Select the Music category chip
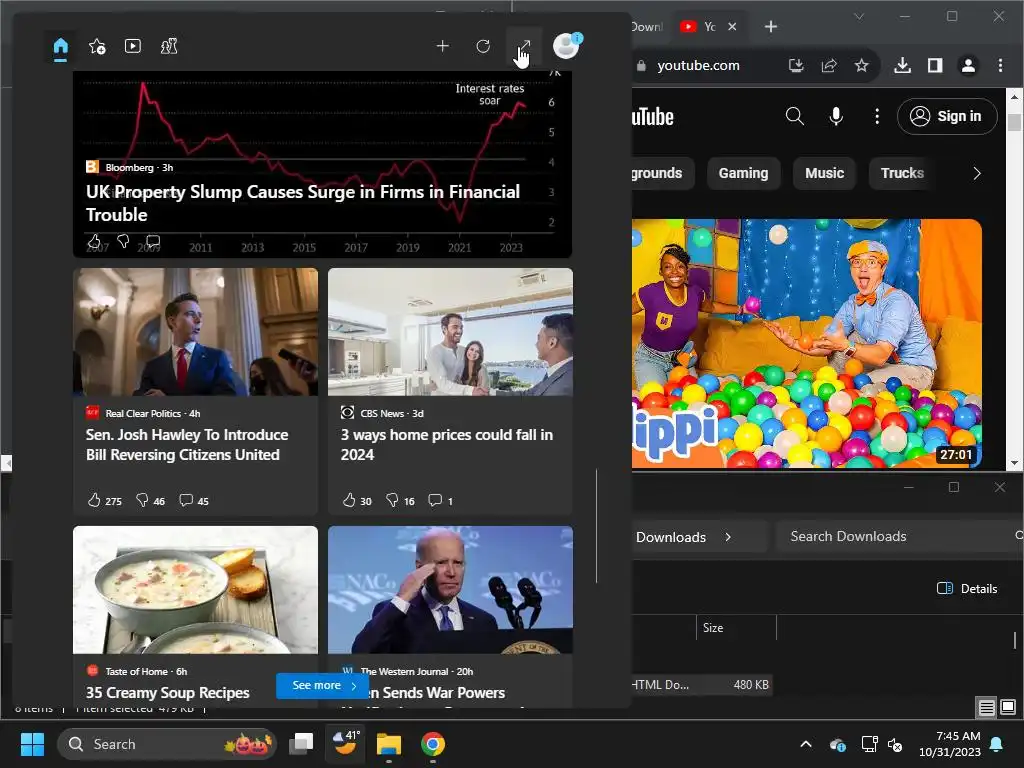The image size is (1024, 768). pos(824,173)
